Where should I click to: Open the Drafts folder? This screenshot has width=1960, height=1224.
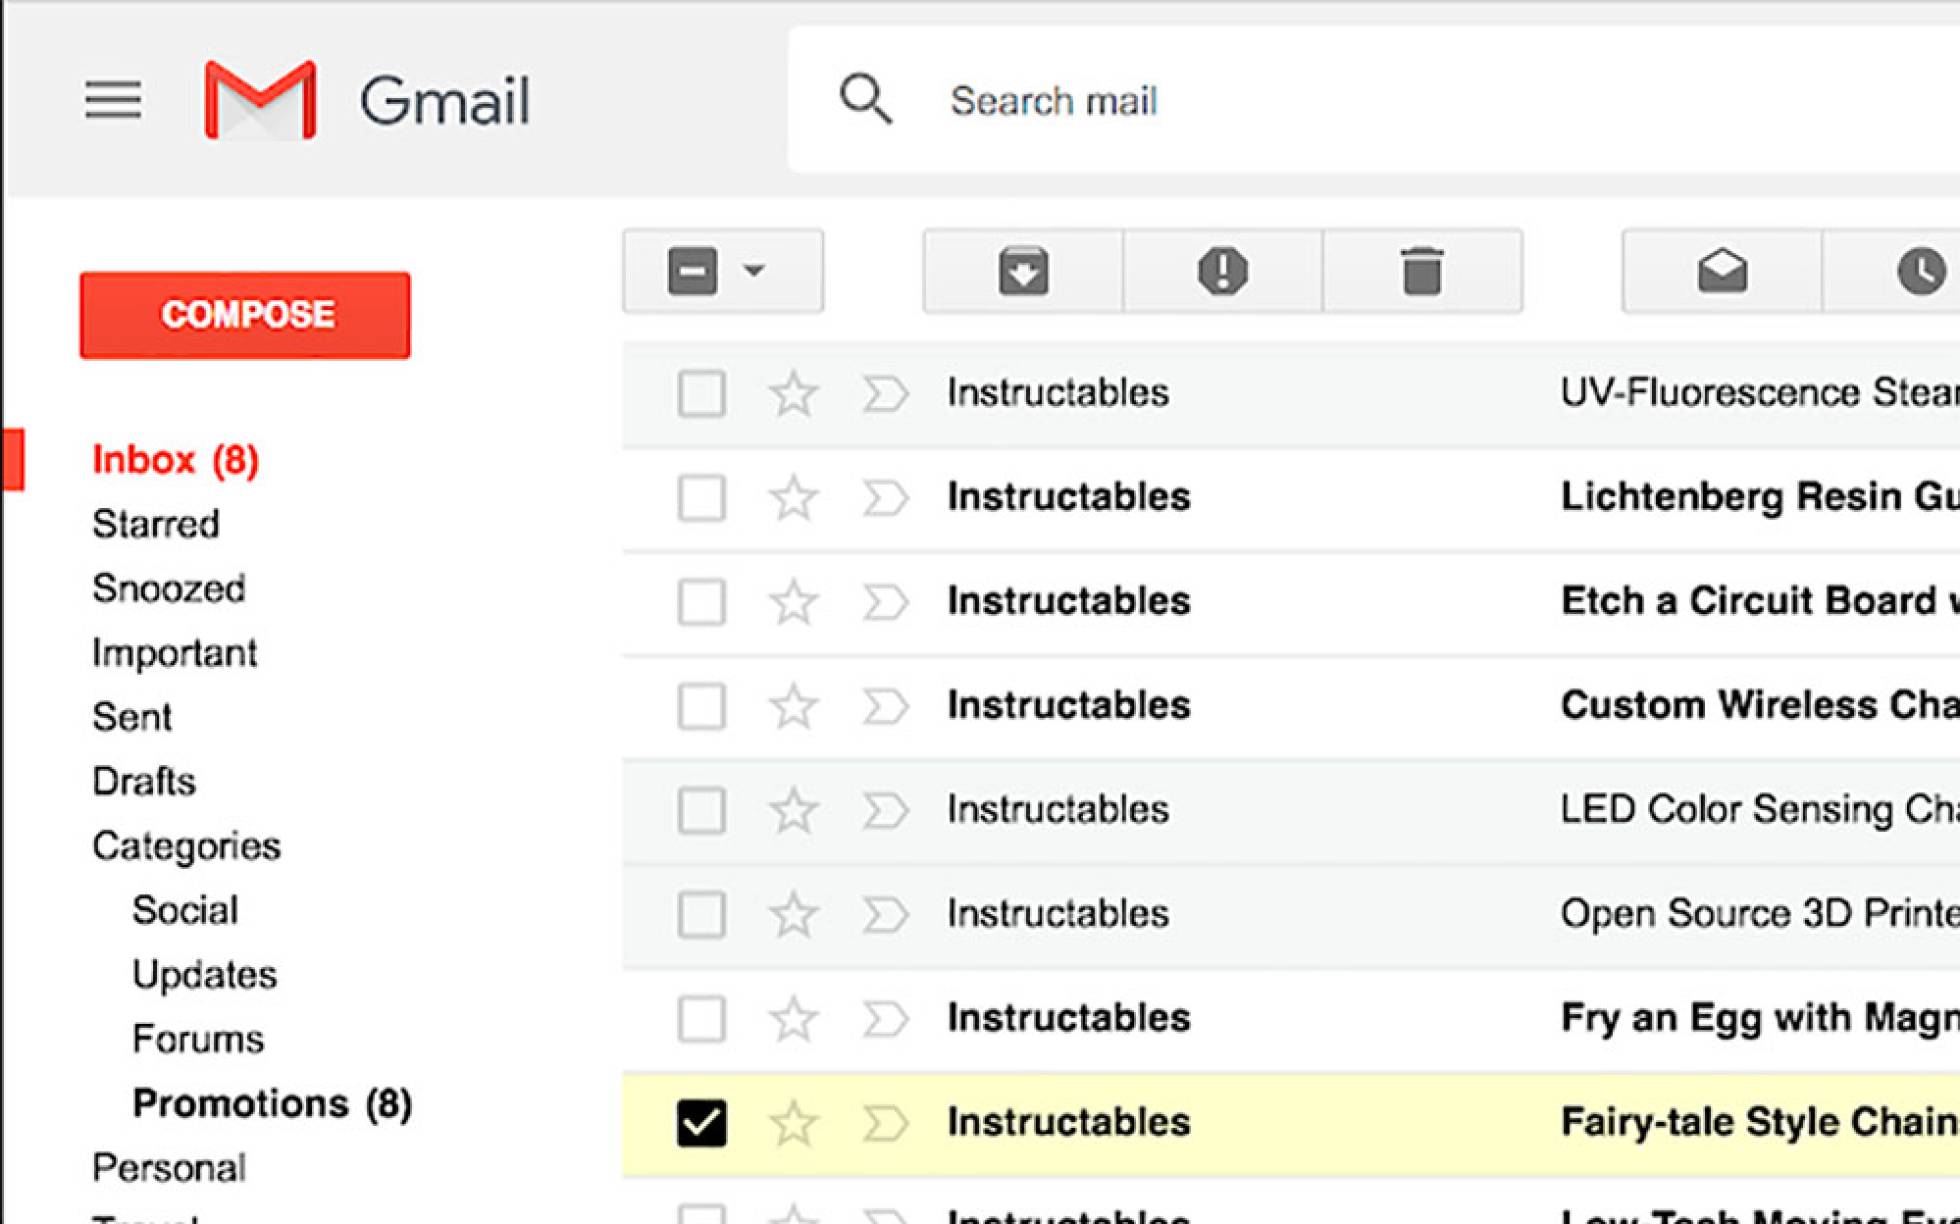(x=143, y=781)
